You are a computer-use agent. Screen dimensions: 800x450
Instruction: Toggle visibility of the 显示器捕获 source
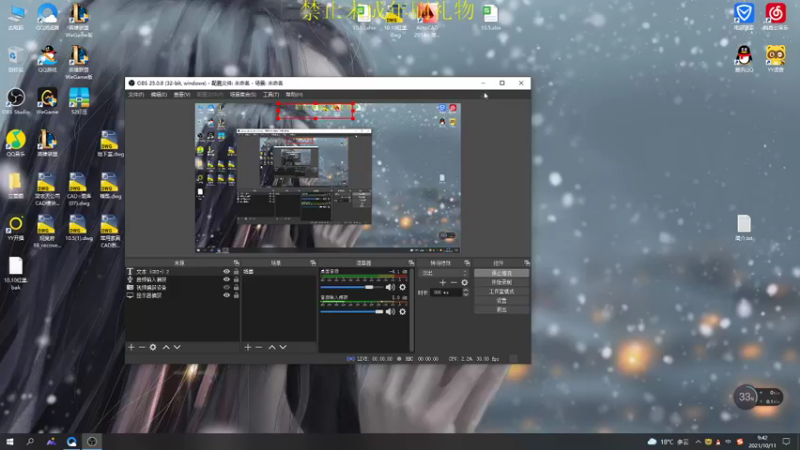227,295
